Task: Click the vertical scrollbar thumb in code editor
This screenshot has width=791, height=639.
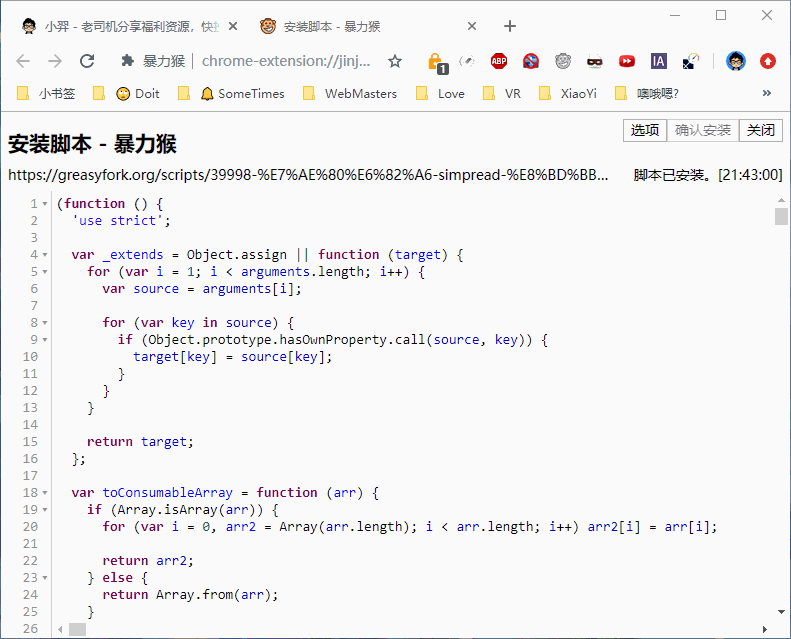Action: coord(781,216)
